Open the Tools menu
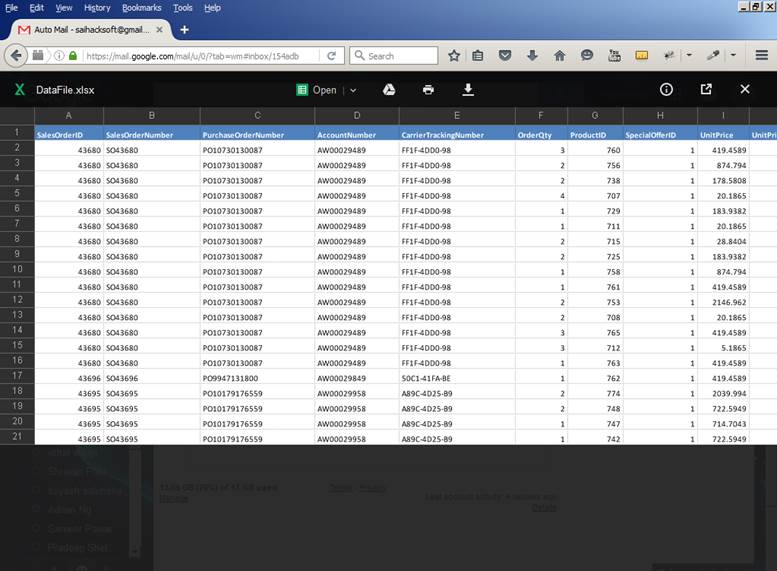Viewport: 777px width, 571px height. click(182, 7)
